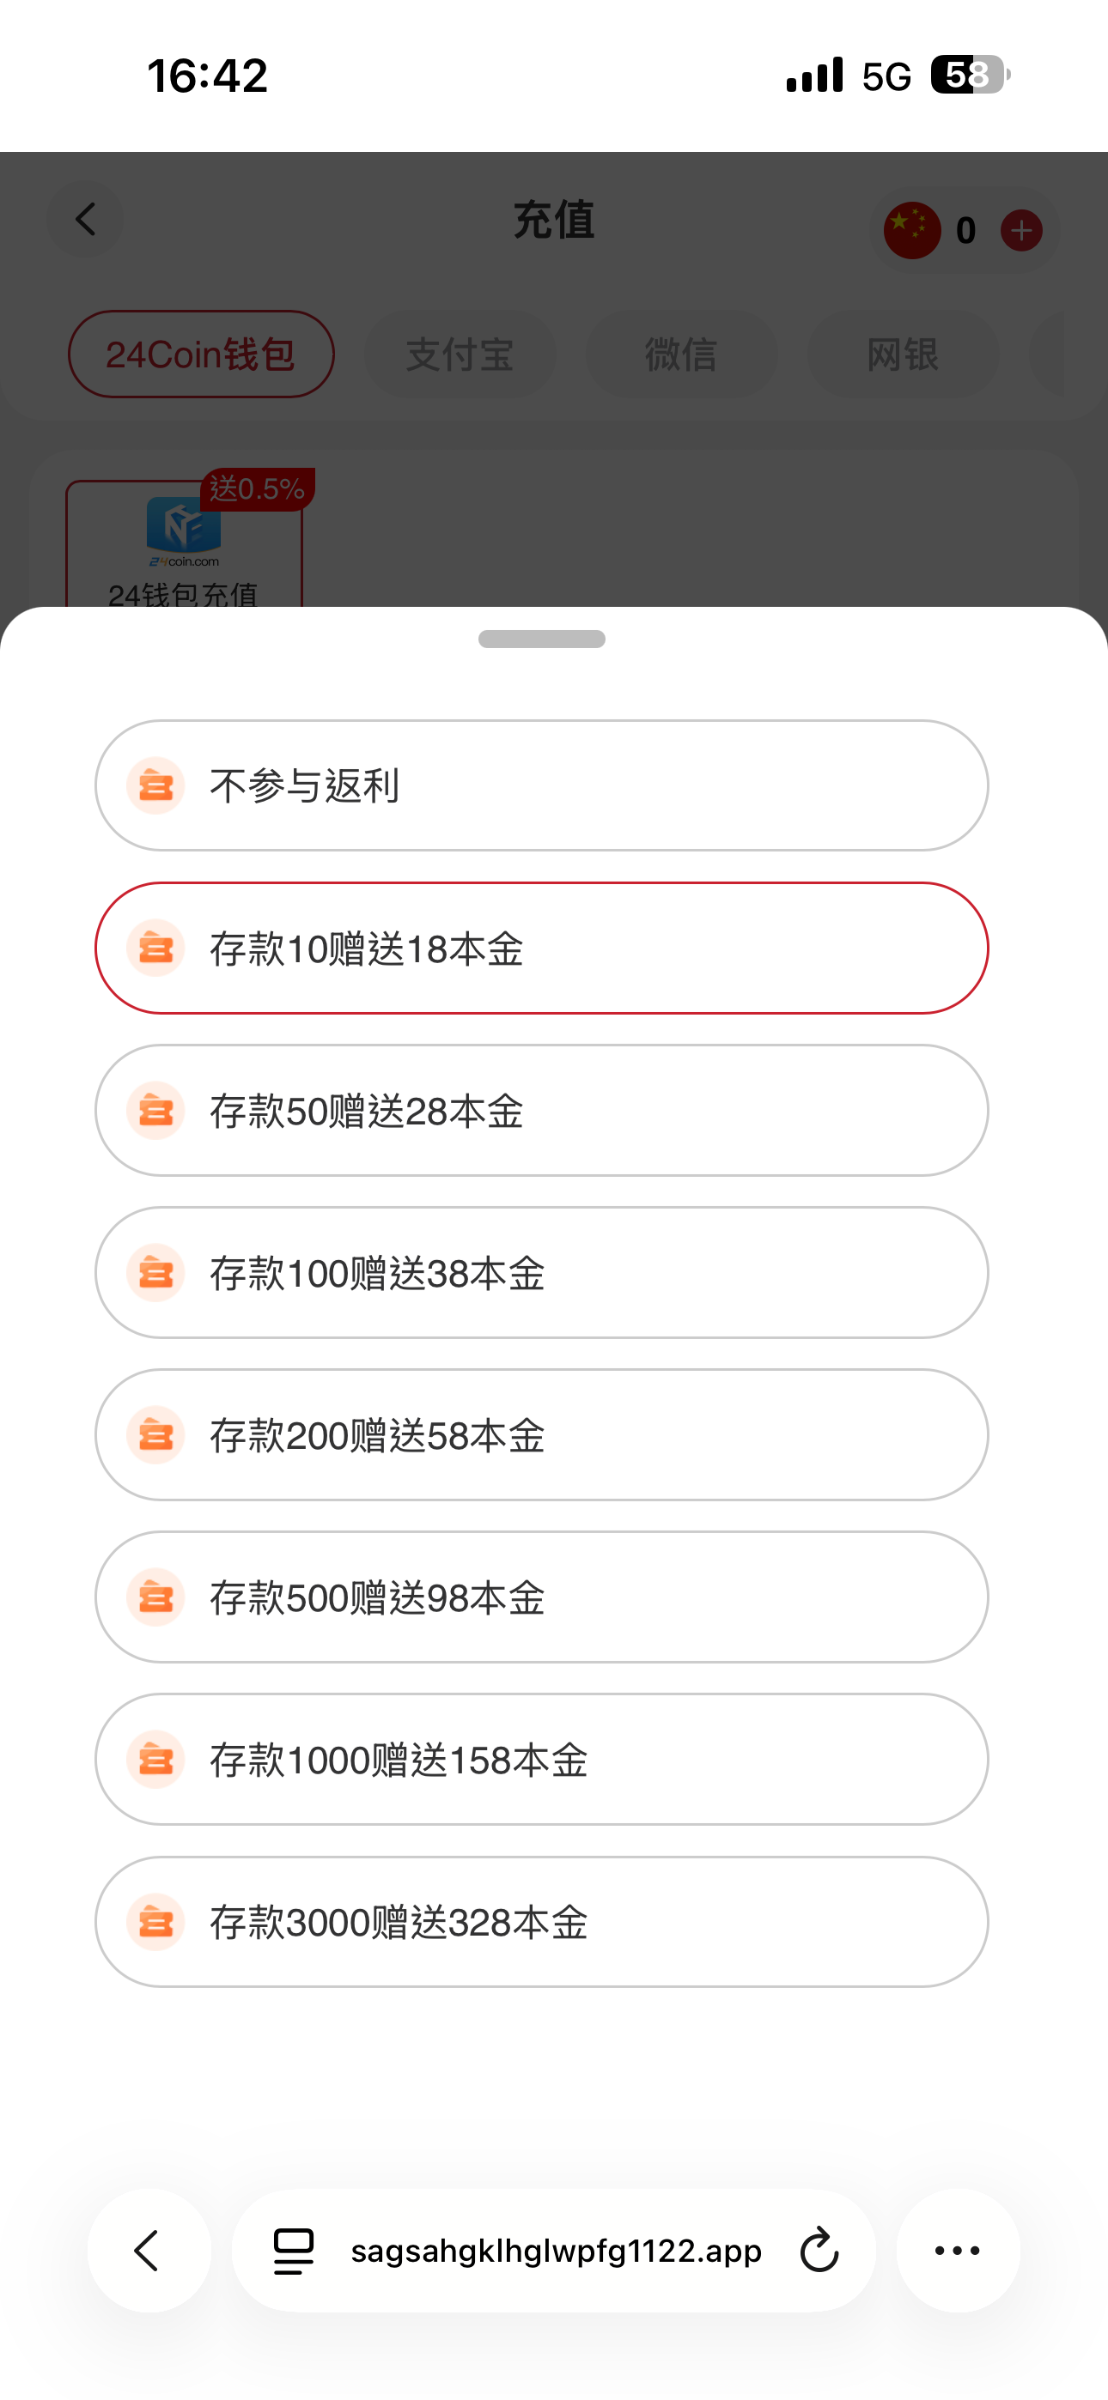
Task: Choose 存款10赠送18本金 bonus option
Action: 541,948
